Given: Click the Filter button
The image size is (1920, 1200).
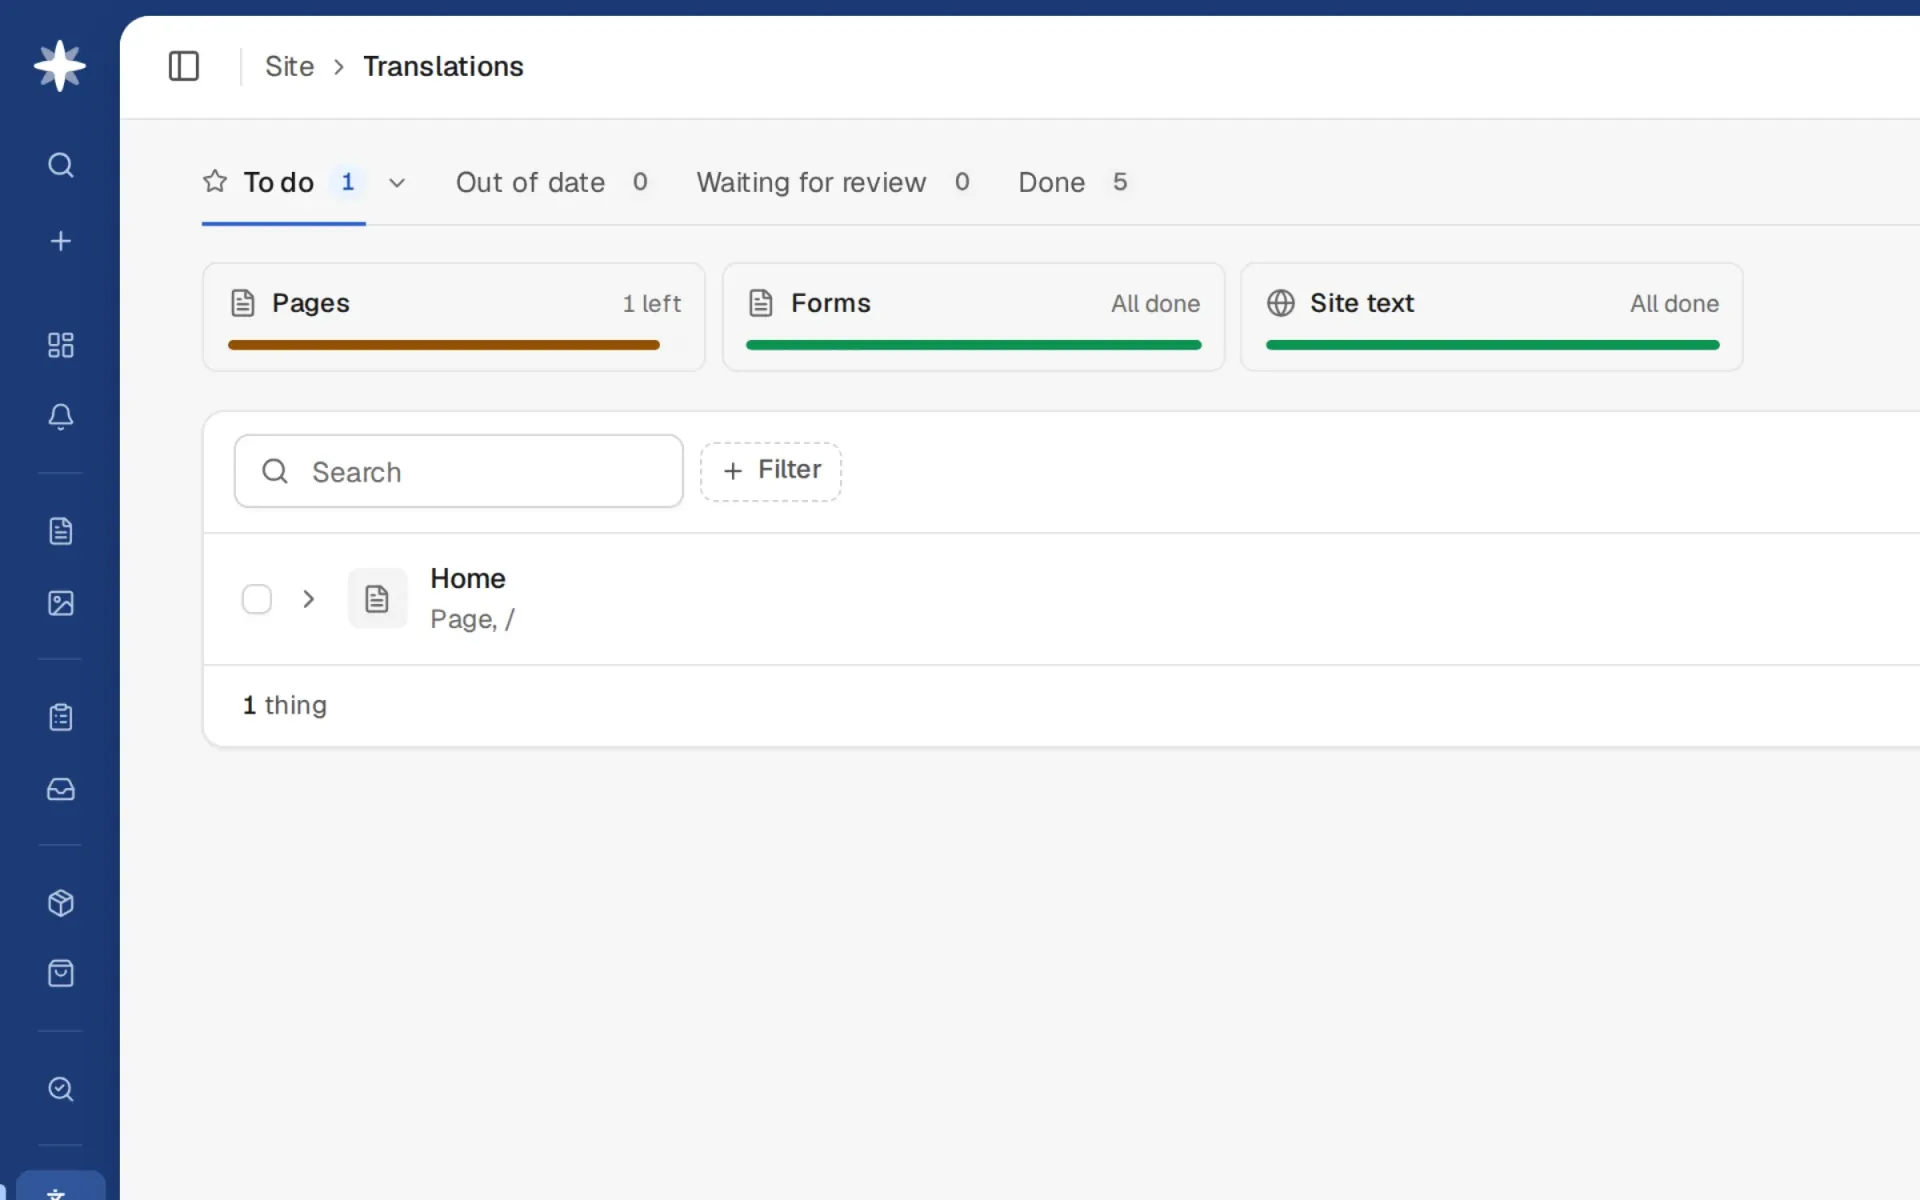Looking at the screenshot, I should tap(771, 471).
